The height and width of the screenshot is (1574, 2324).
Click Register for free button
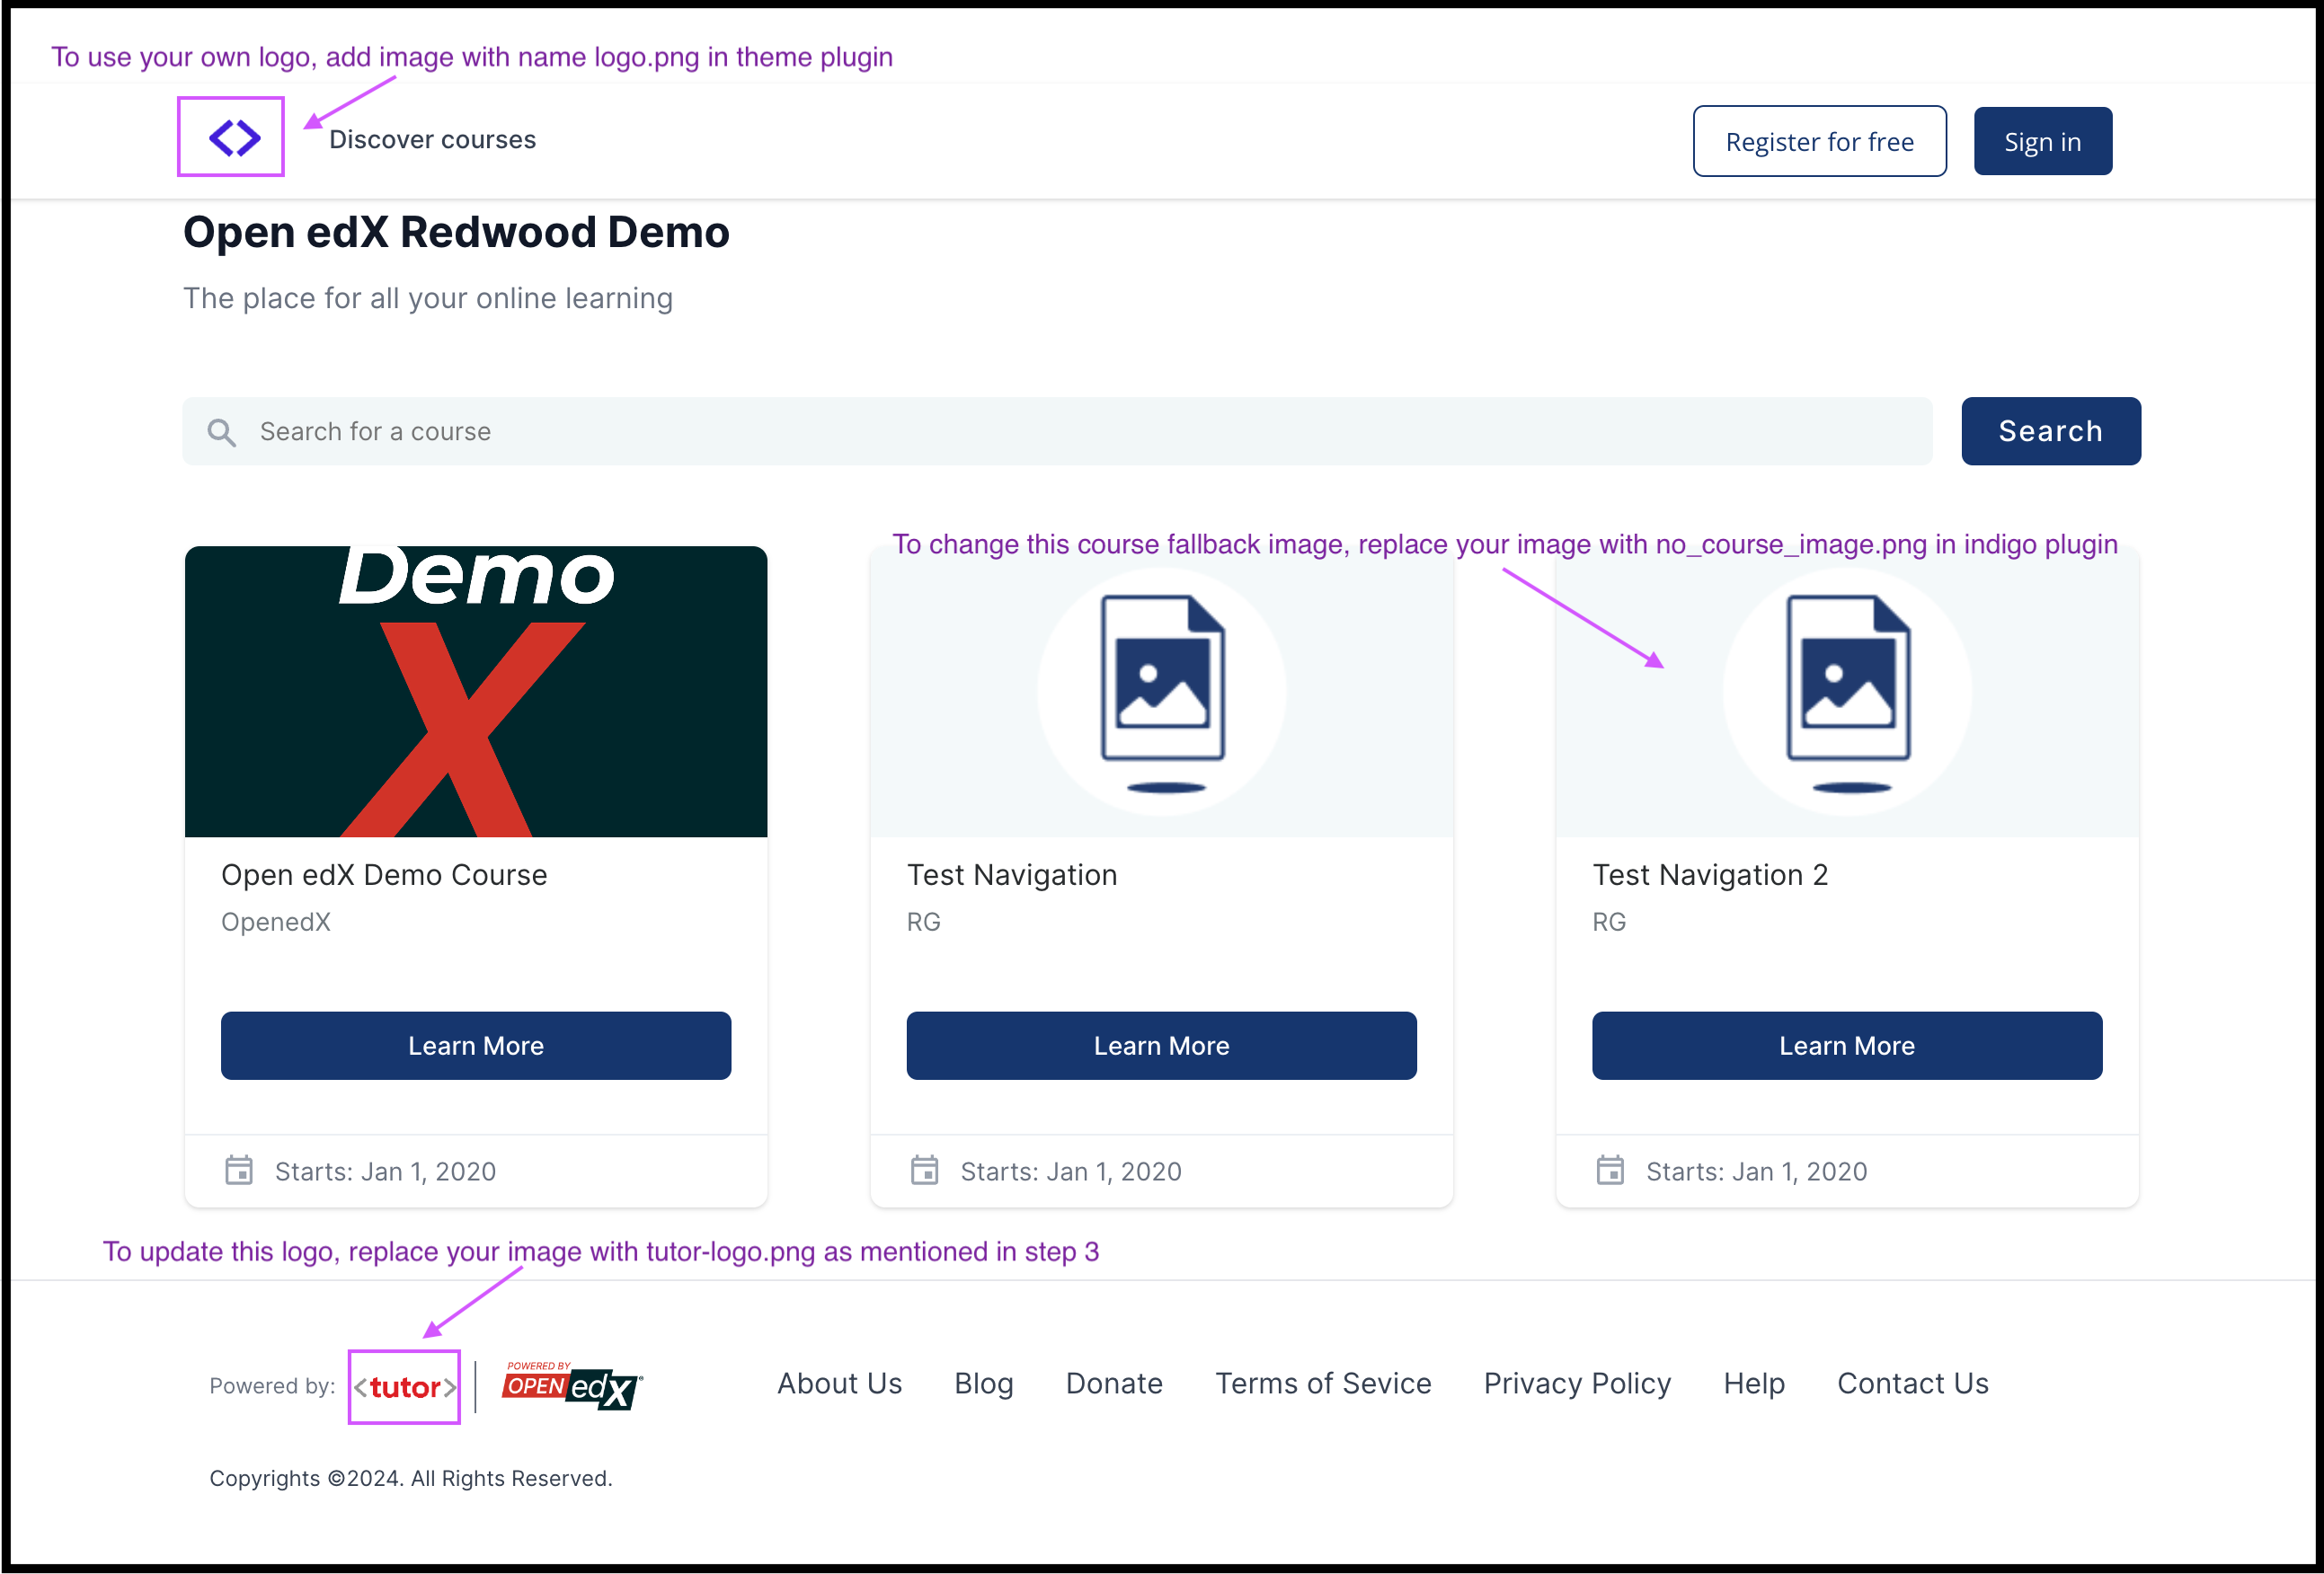(x=1818, y=140)
